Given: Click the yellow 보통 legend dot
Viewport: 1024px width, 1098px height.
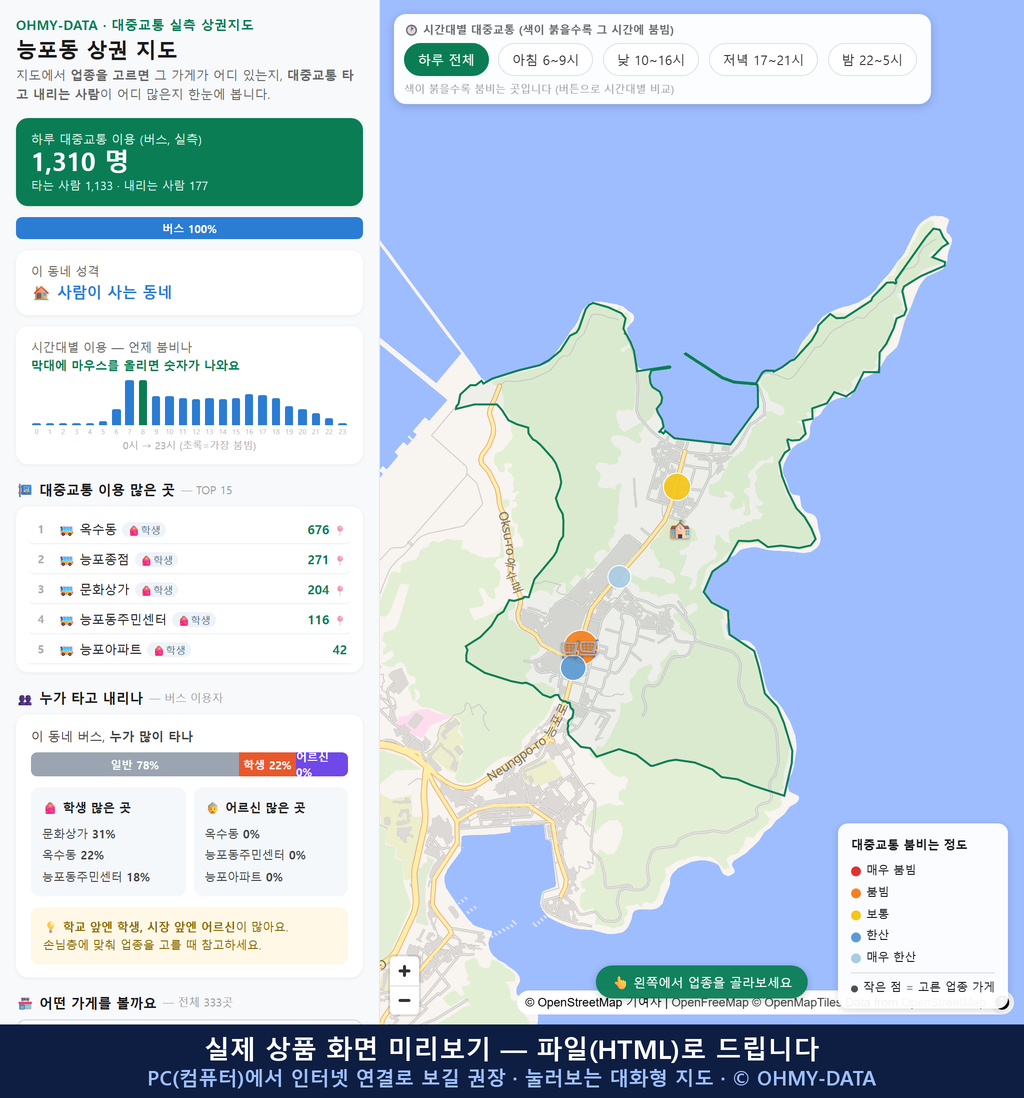Looking at the screenshot, I should coord(856,915).
